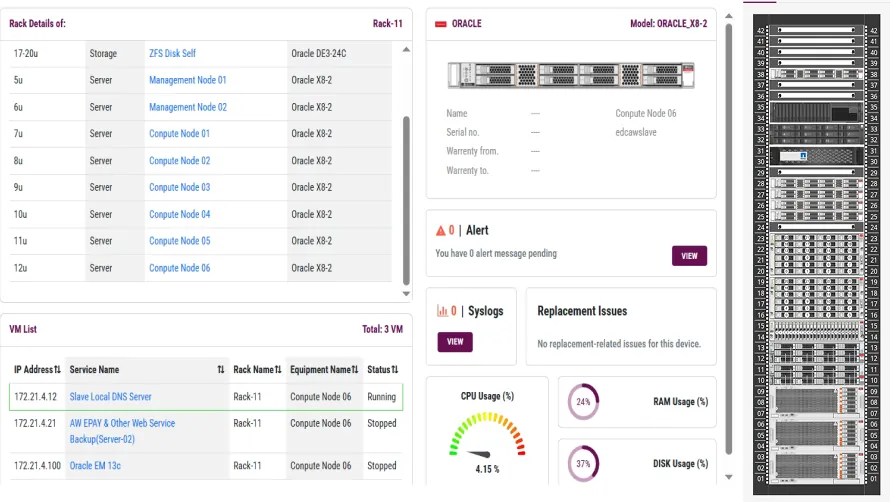Click the rack details table scrollbar down arrow
Image resolution: width=890 pixels, height=502 pixels.
tap(406, 294)
